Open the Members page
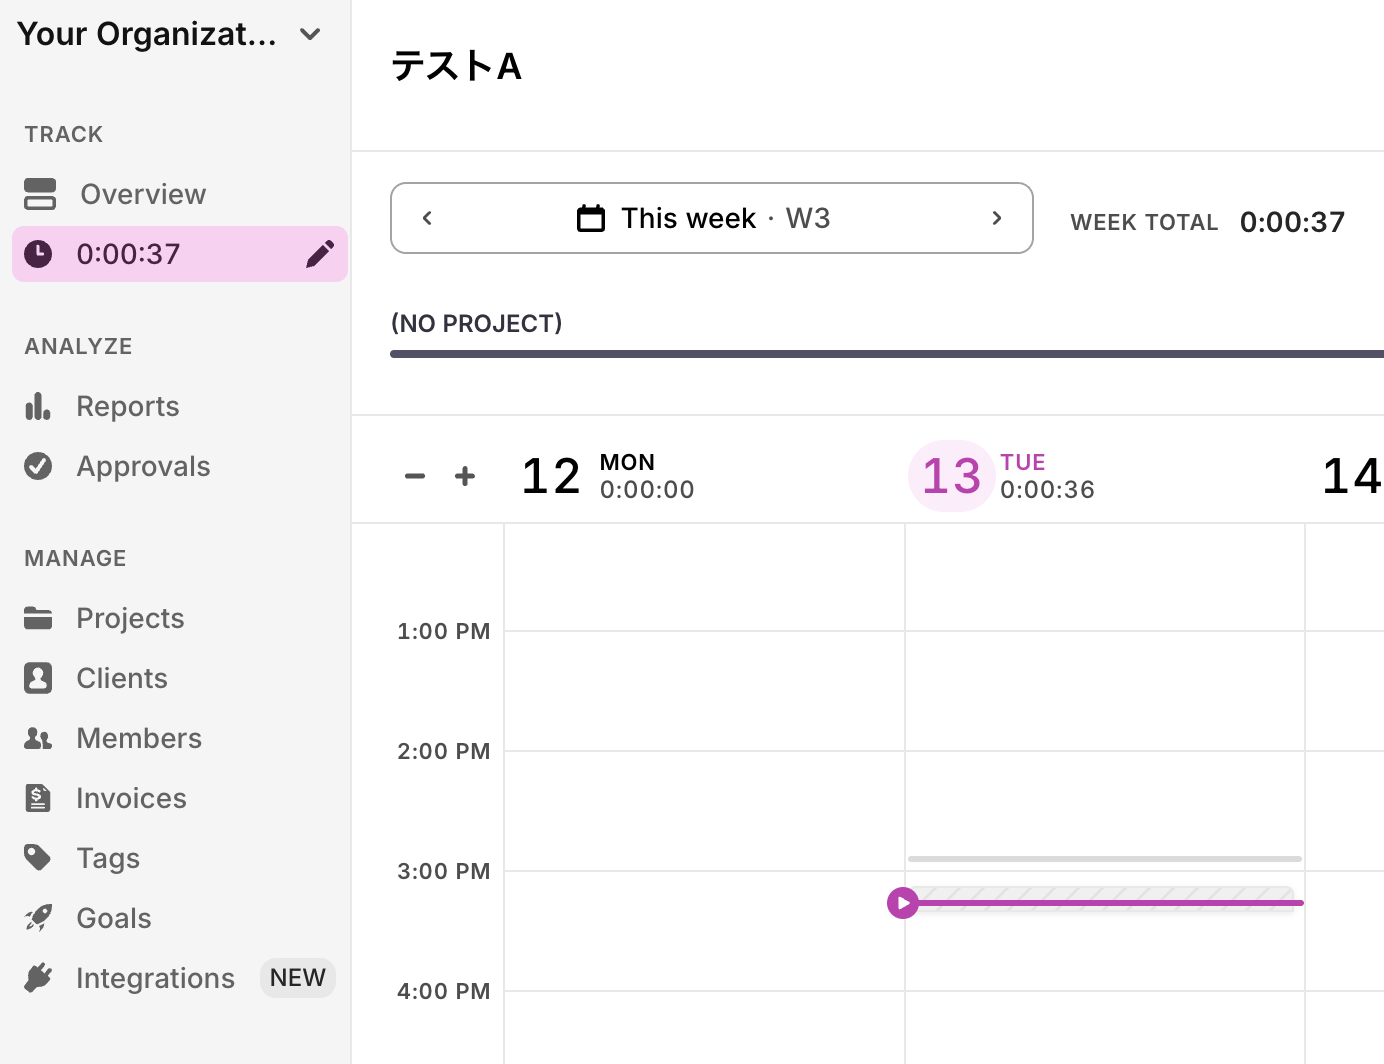The width and height of the screenshot is (1384, 1064). tap(139, 738)
